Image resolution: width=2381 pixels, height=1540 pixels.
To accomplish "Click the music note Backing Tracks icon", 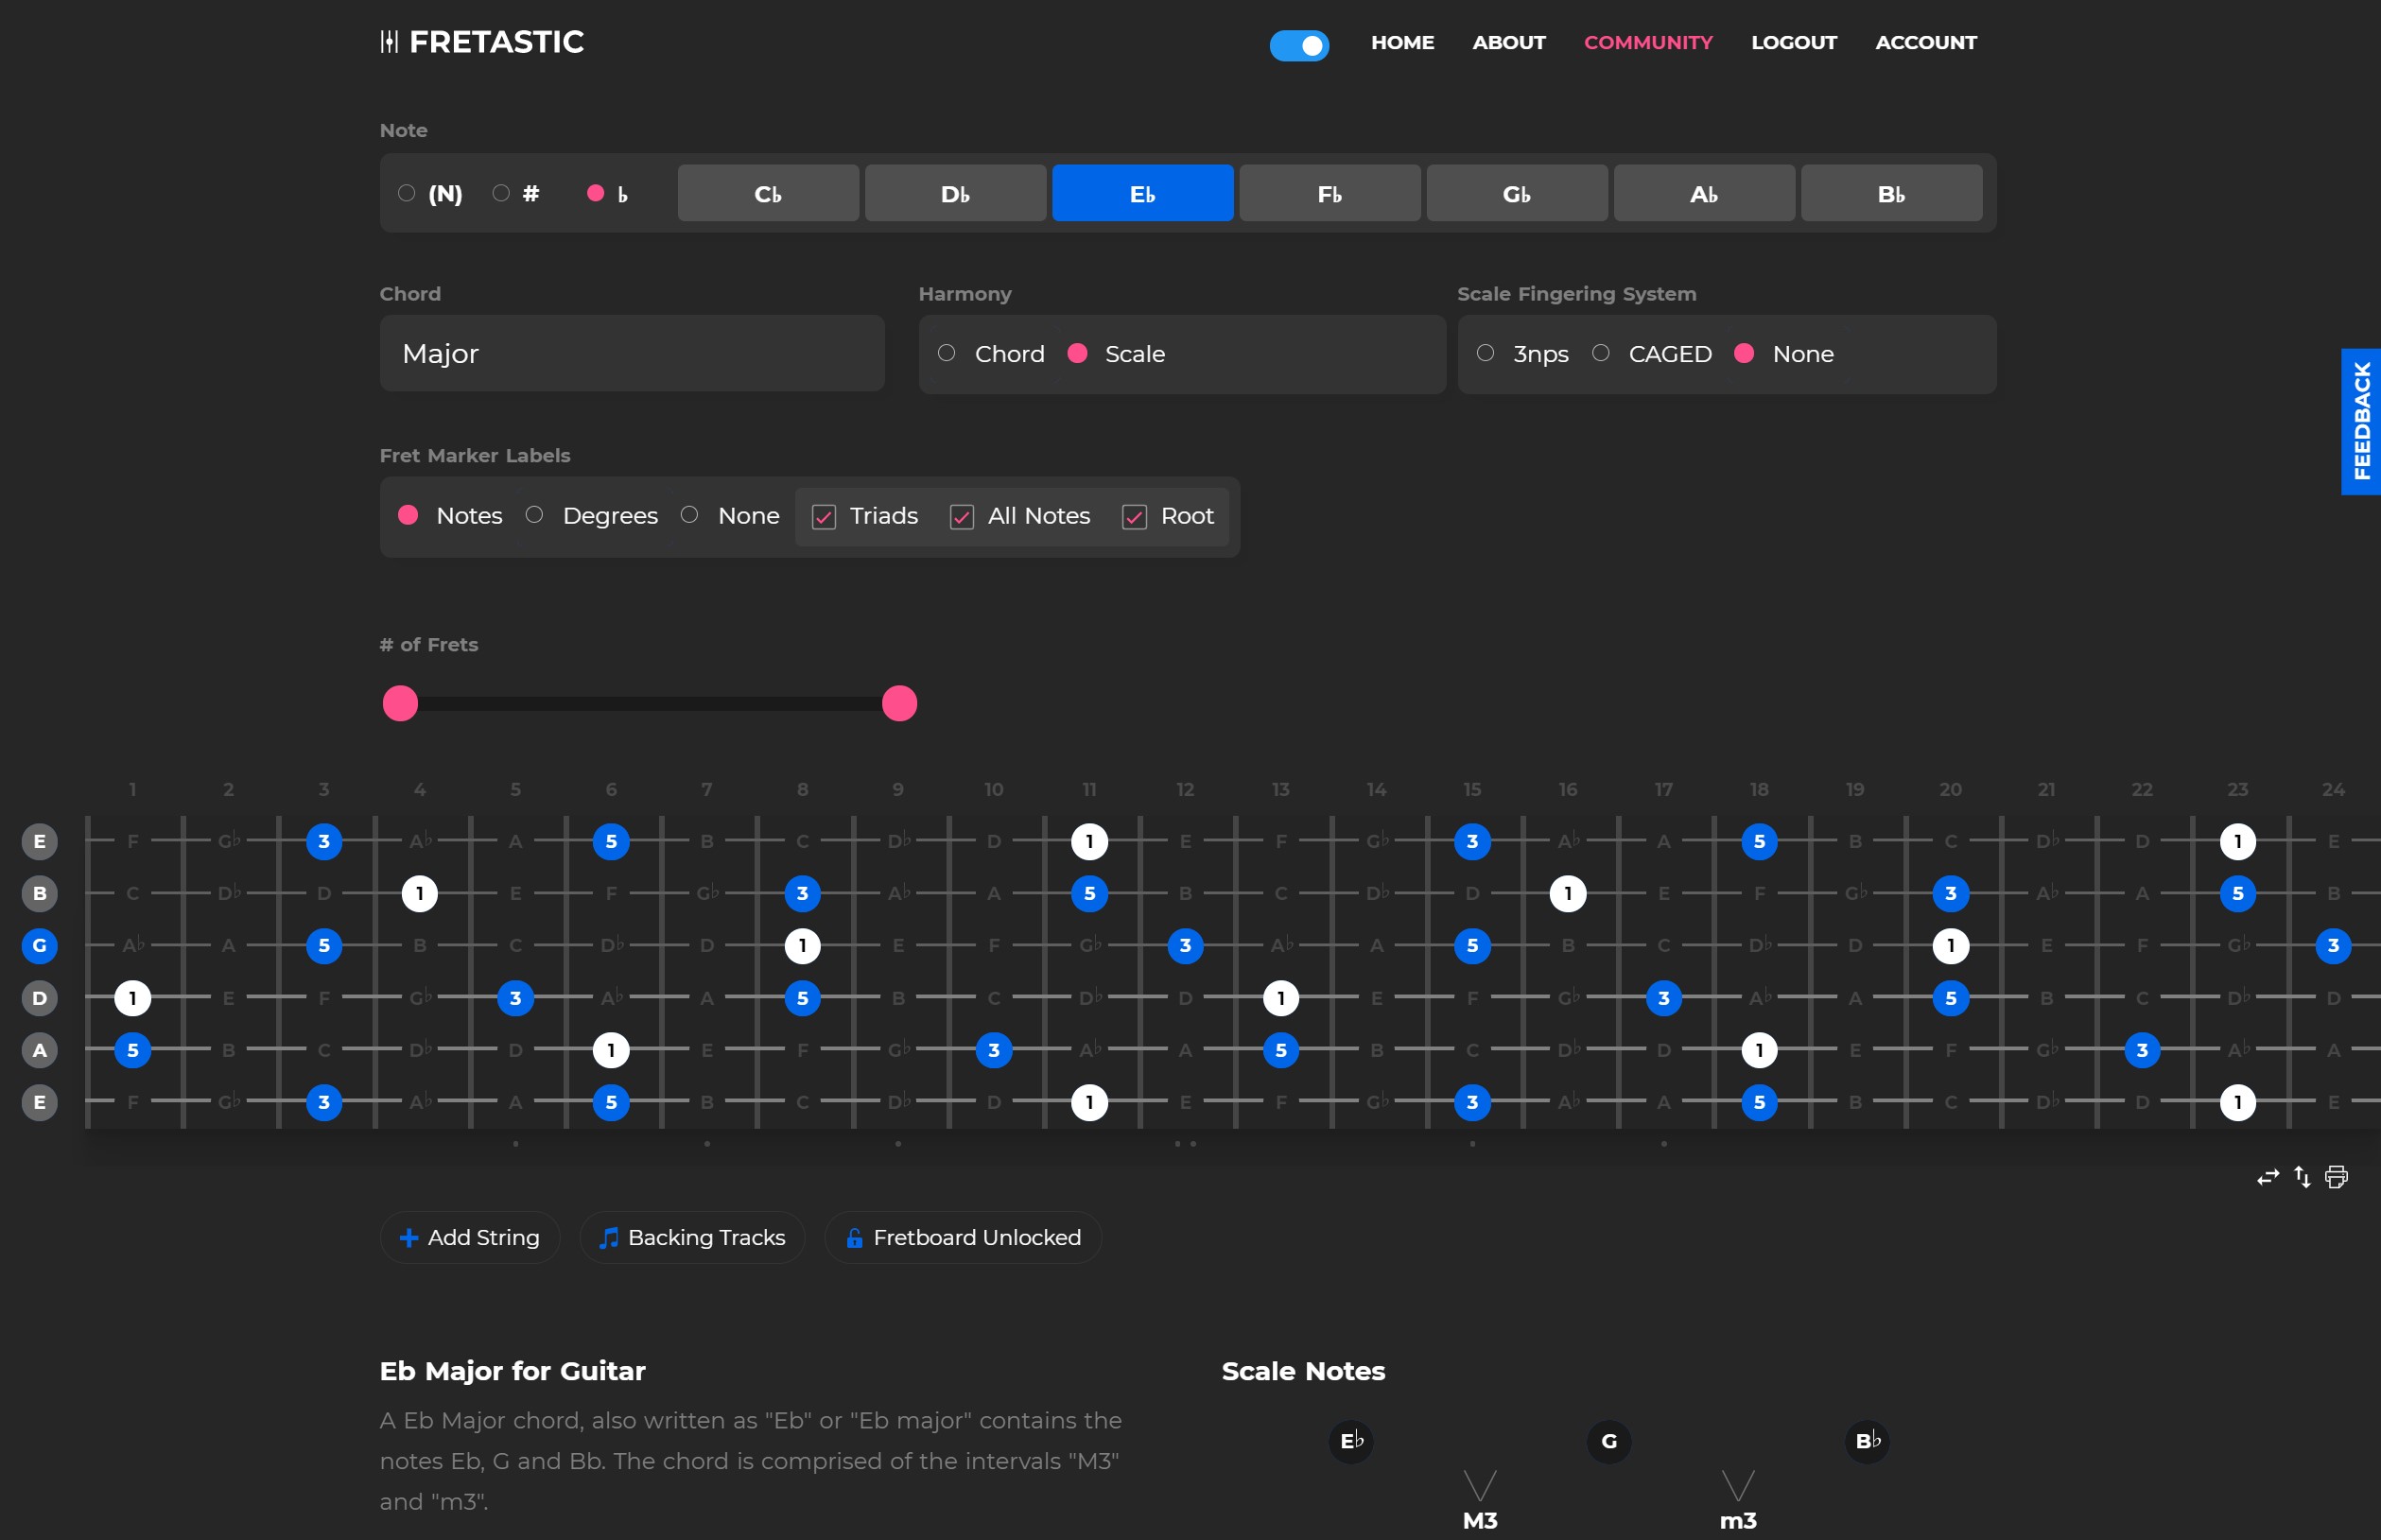I will (608, 1238).
